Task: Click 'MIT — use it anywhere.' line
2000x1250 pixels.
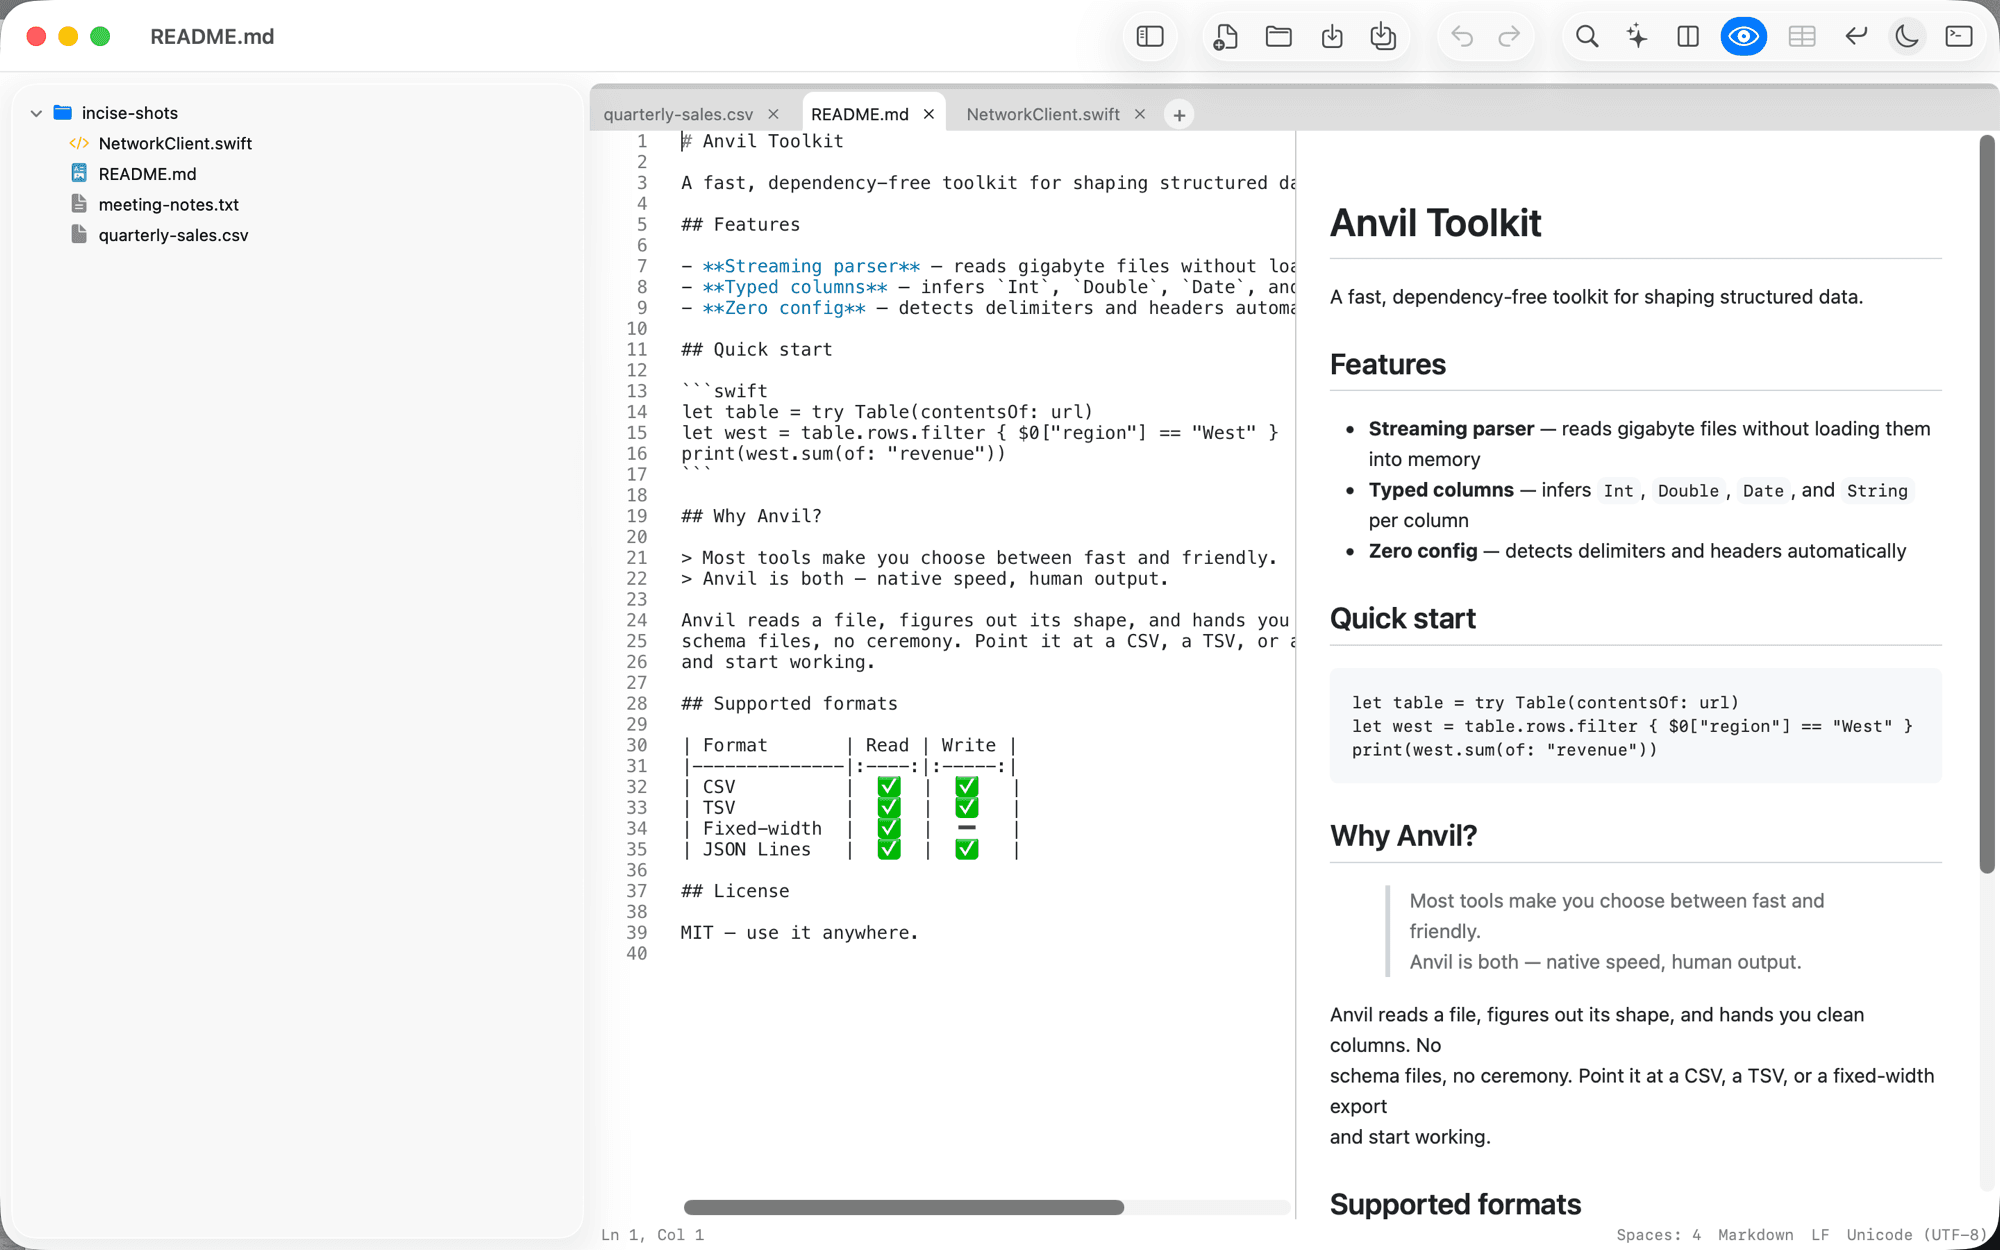Action: [799, 933]
